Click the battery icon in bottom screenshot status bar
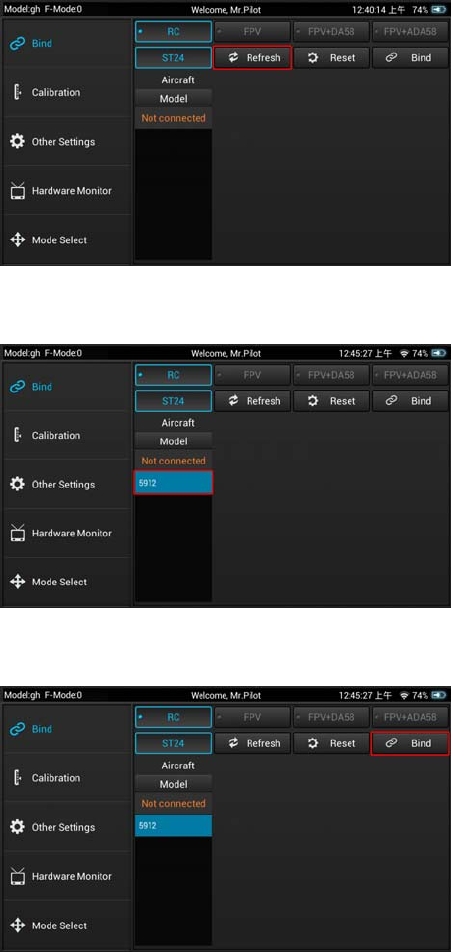Screen dimensions: 451x952 click(439, 695)
